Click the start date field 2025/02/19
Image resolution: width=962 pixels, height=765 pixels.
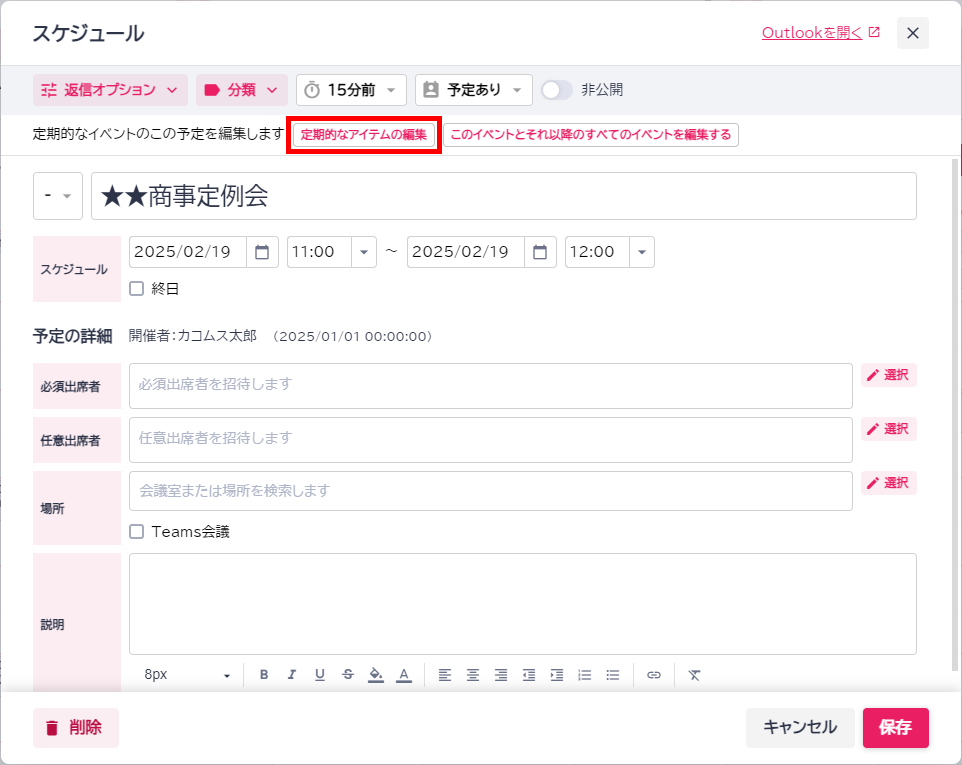pos(188,252)
